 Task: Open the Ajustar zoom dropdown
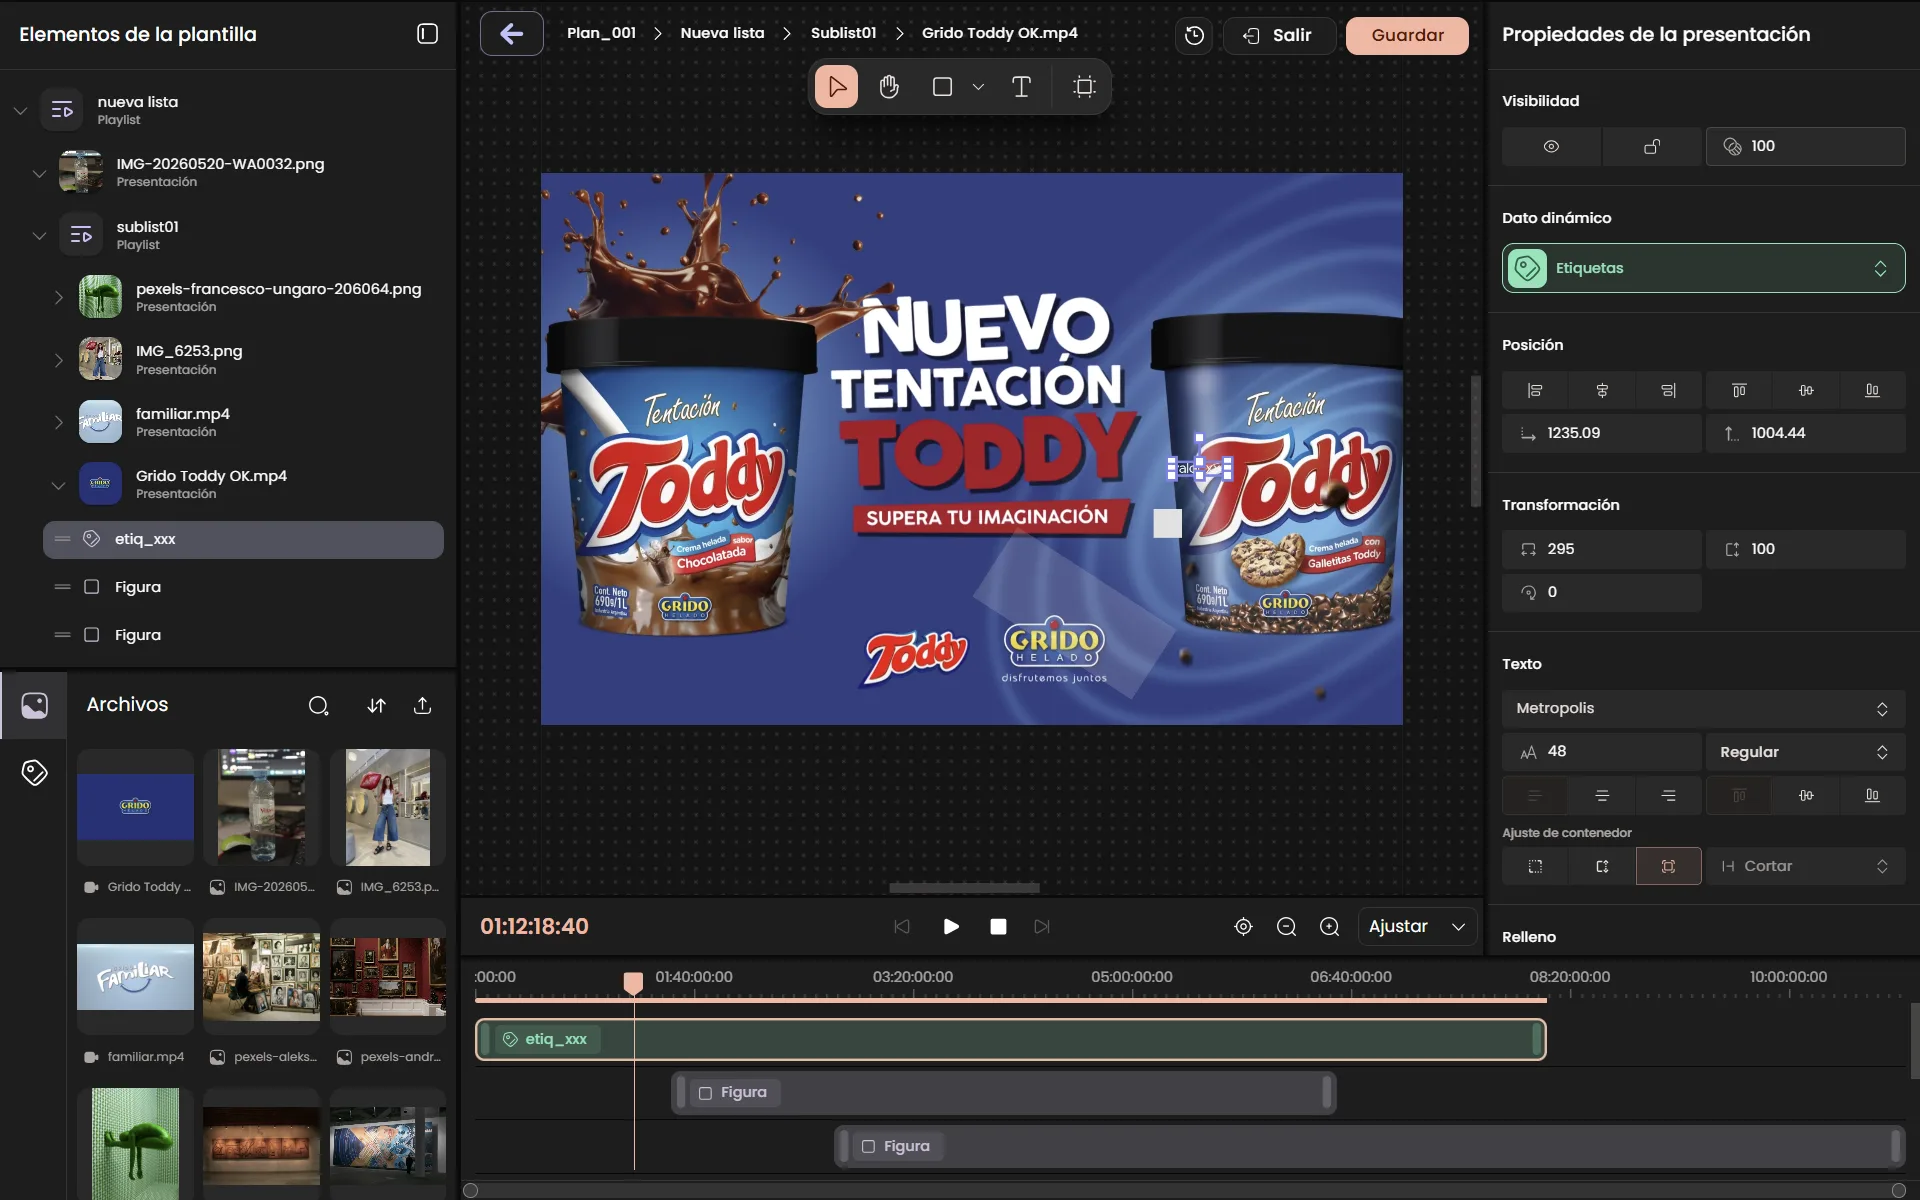point(1417,927)
